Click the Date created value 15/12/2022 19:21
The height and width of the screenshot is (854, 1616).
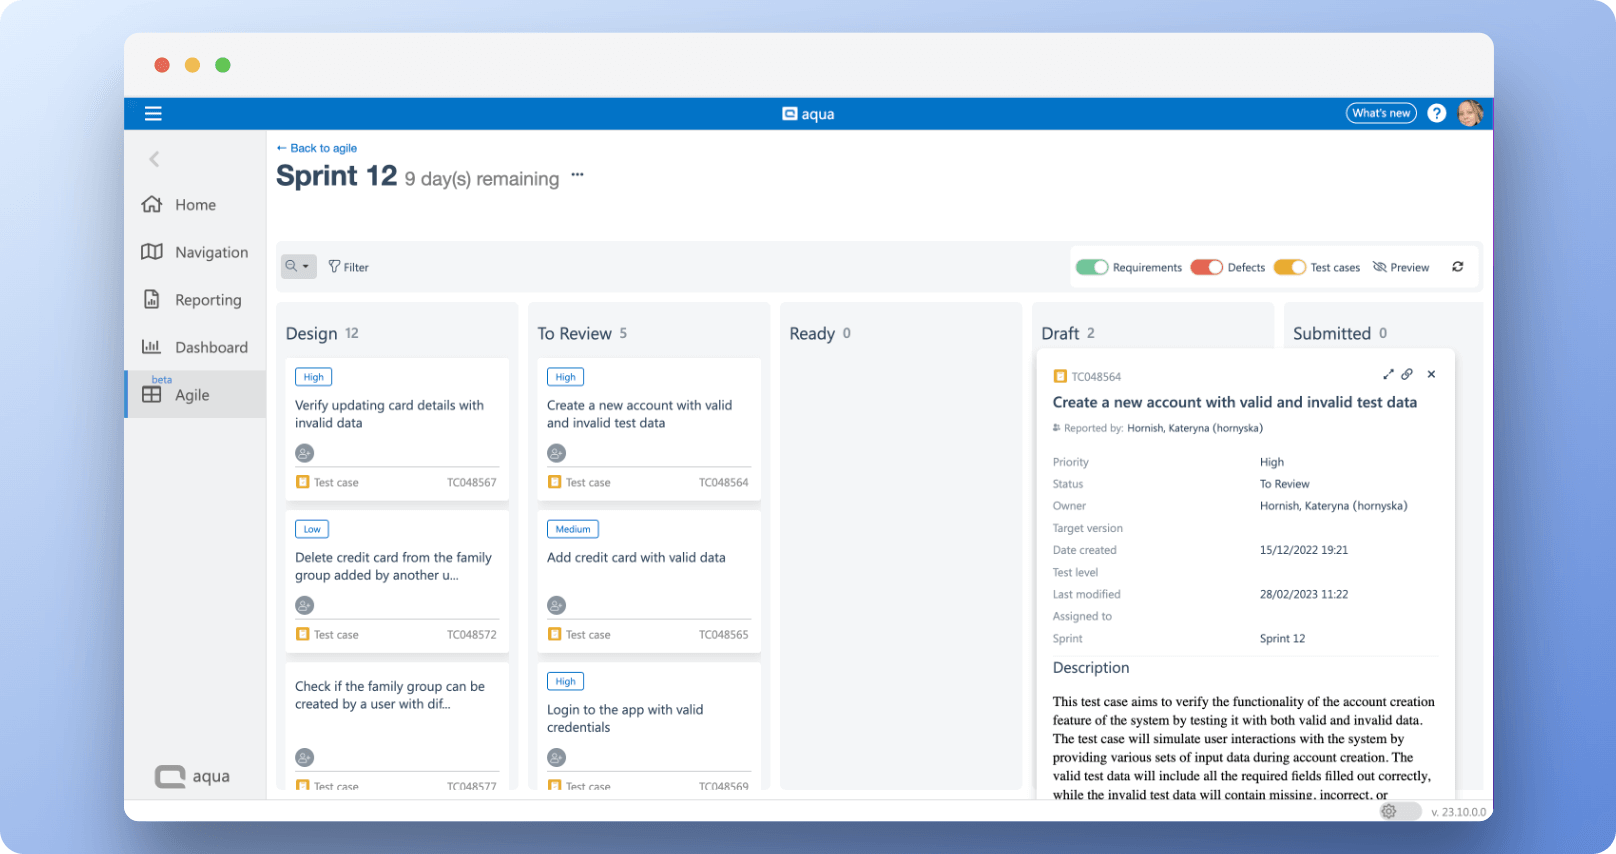click(1304, 550)
